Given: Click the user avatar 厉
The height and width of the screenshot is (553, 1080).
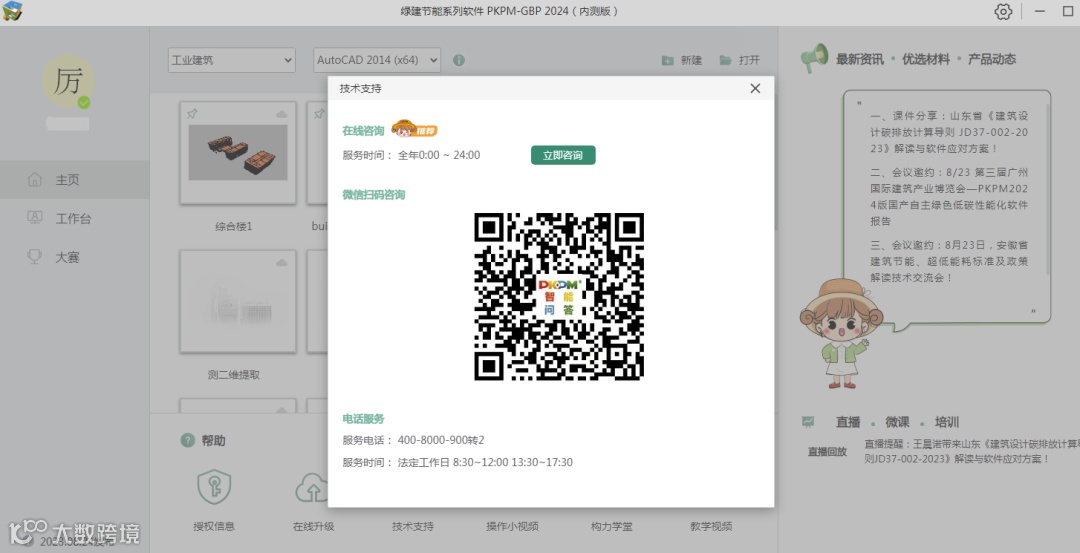Looking at the screenshot, I should pyautogui.click(x=68, y=81).
